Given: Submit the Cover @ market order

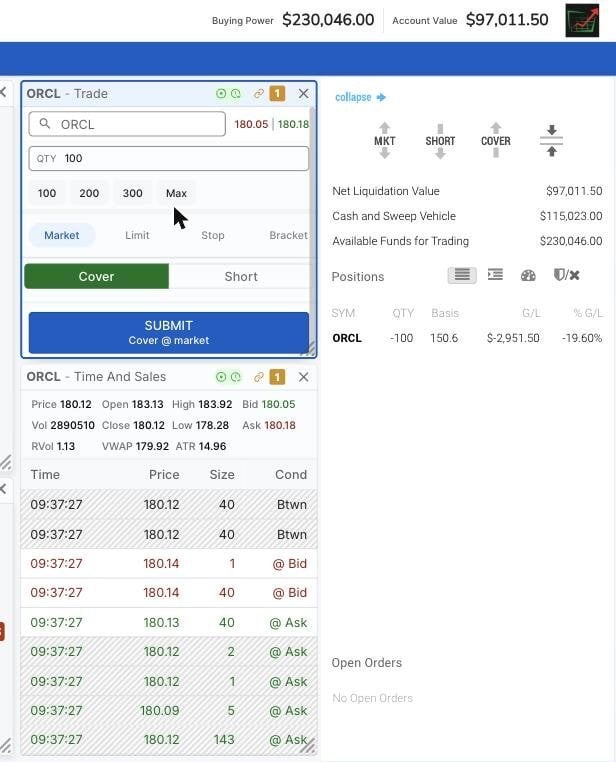Looking at the screenshot, I should pos(169,332).
